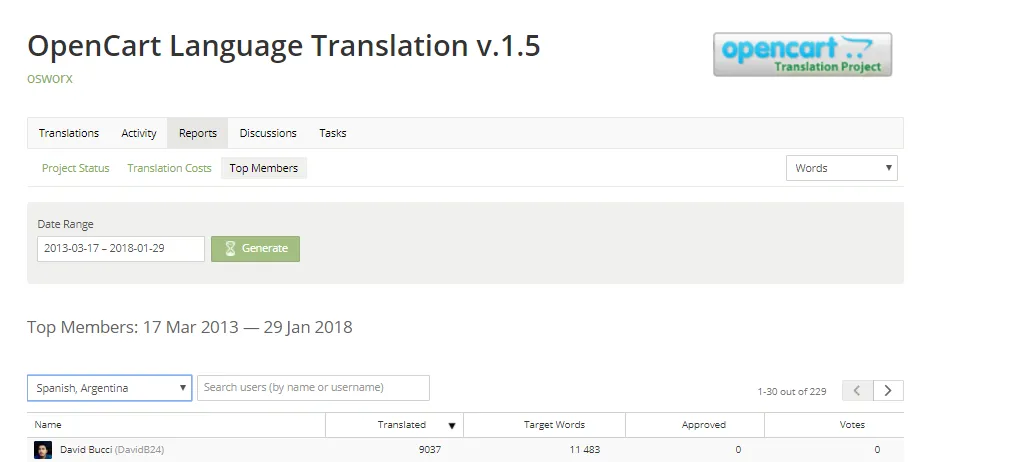Open the Translation Costs report

coord(169,168)
